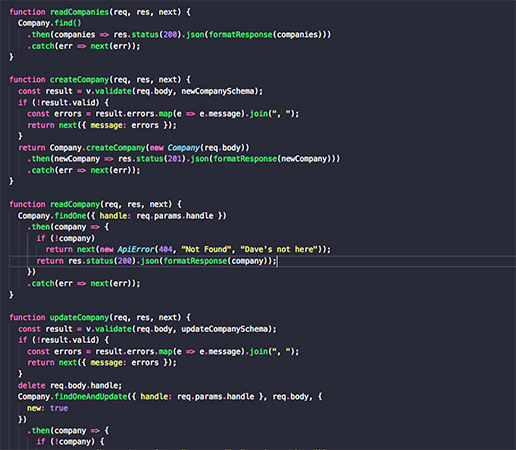The width and height of the screenshot is (516, 450).
Task: Click the updateCompany function name
Action: (x=79, y=317)
